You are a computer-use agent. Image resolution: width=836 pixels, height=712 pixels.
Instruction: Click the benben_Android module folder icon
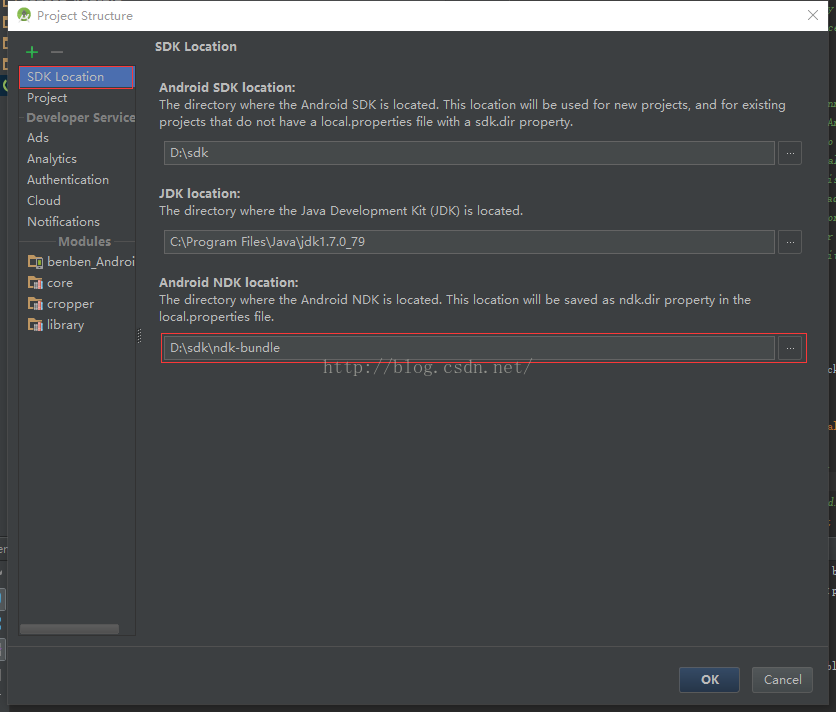click(35, 261)
